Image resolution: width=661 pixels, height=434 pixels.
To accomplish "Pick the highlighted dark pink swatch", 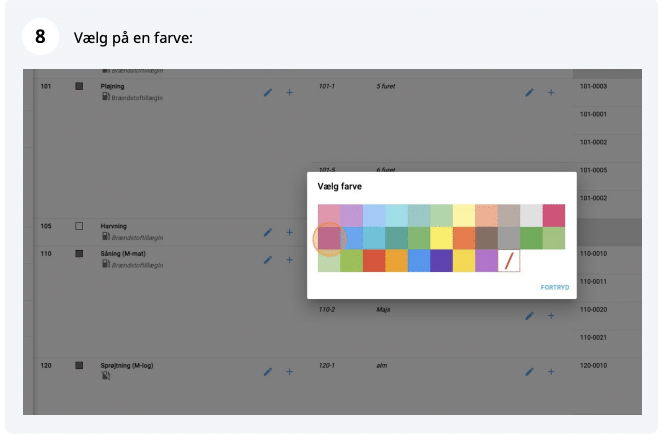I will (329, 238).
